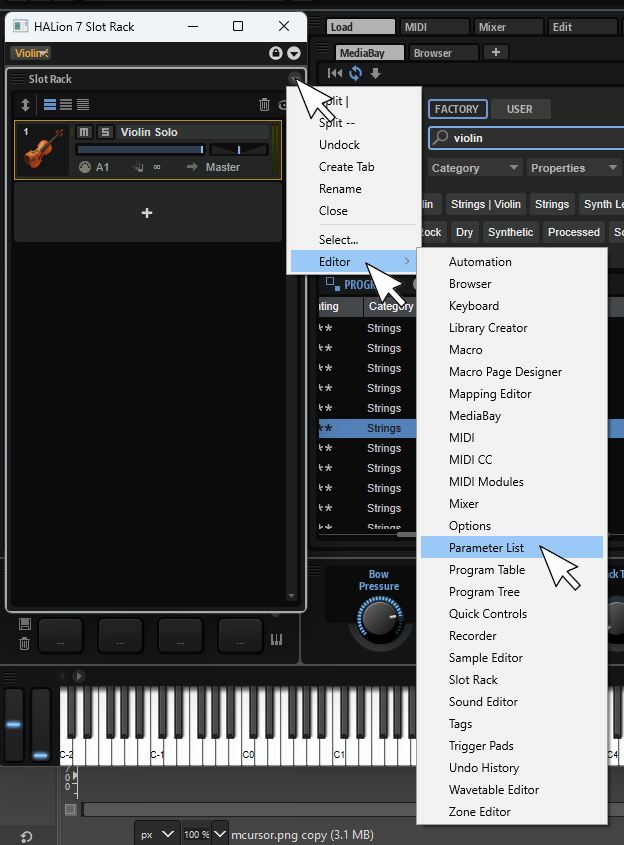Click the Bow Pressure knob
This screenshot has width=624, height=845.
click(x=379, y=619)
